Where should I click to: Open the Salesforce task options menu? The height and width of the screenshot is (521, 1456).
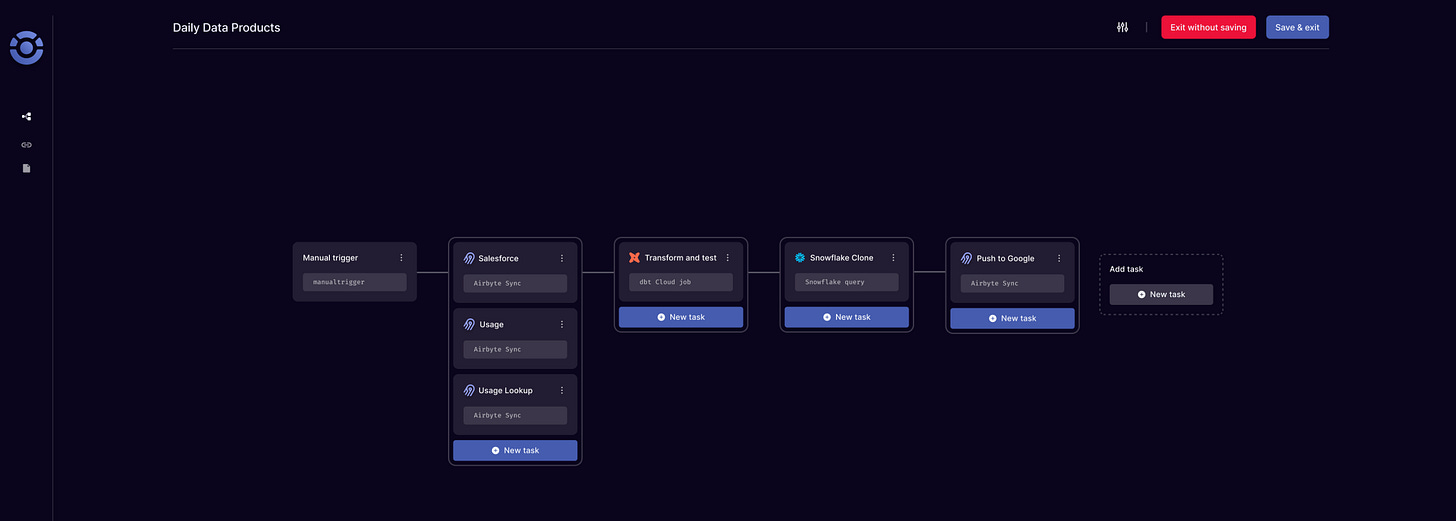[562, 258]
